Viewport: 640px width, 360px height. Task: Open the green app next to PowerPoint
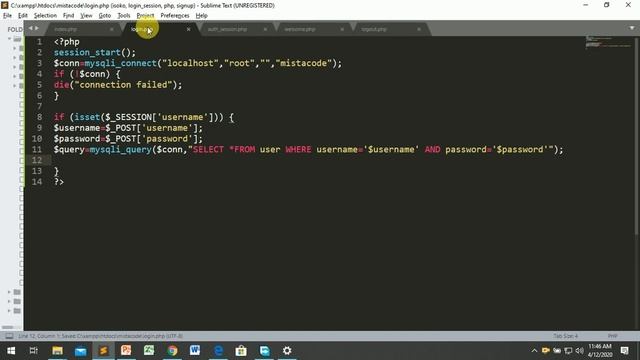pos(149,351)
